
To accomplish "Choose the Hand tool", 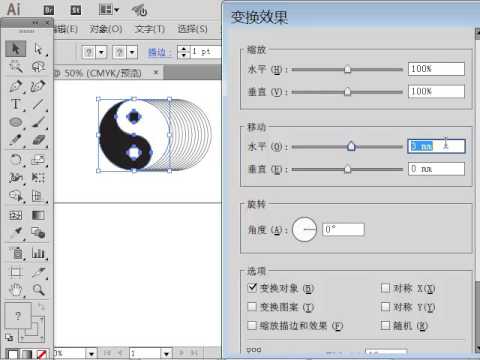I will point(15,290).
